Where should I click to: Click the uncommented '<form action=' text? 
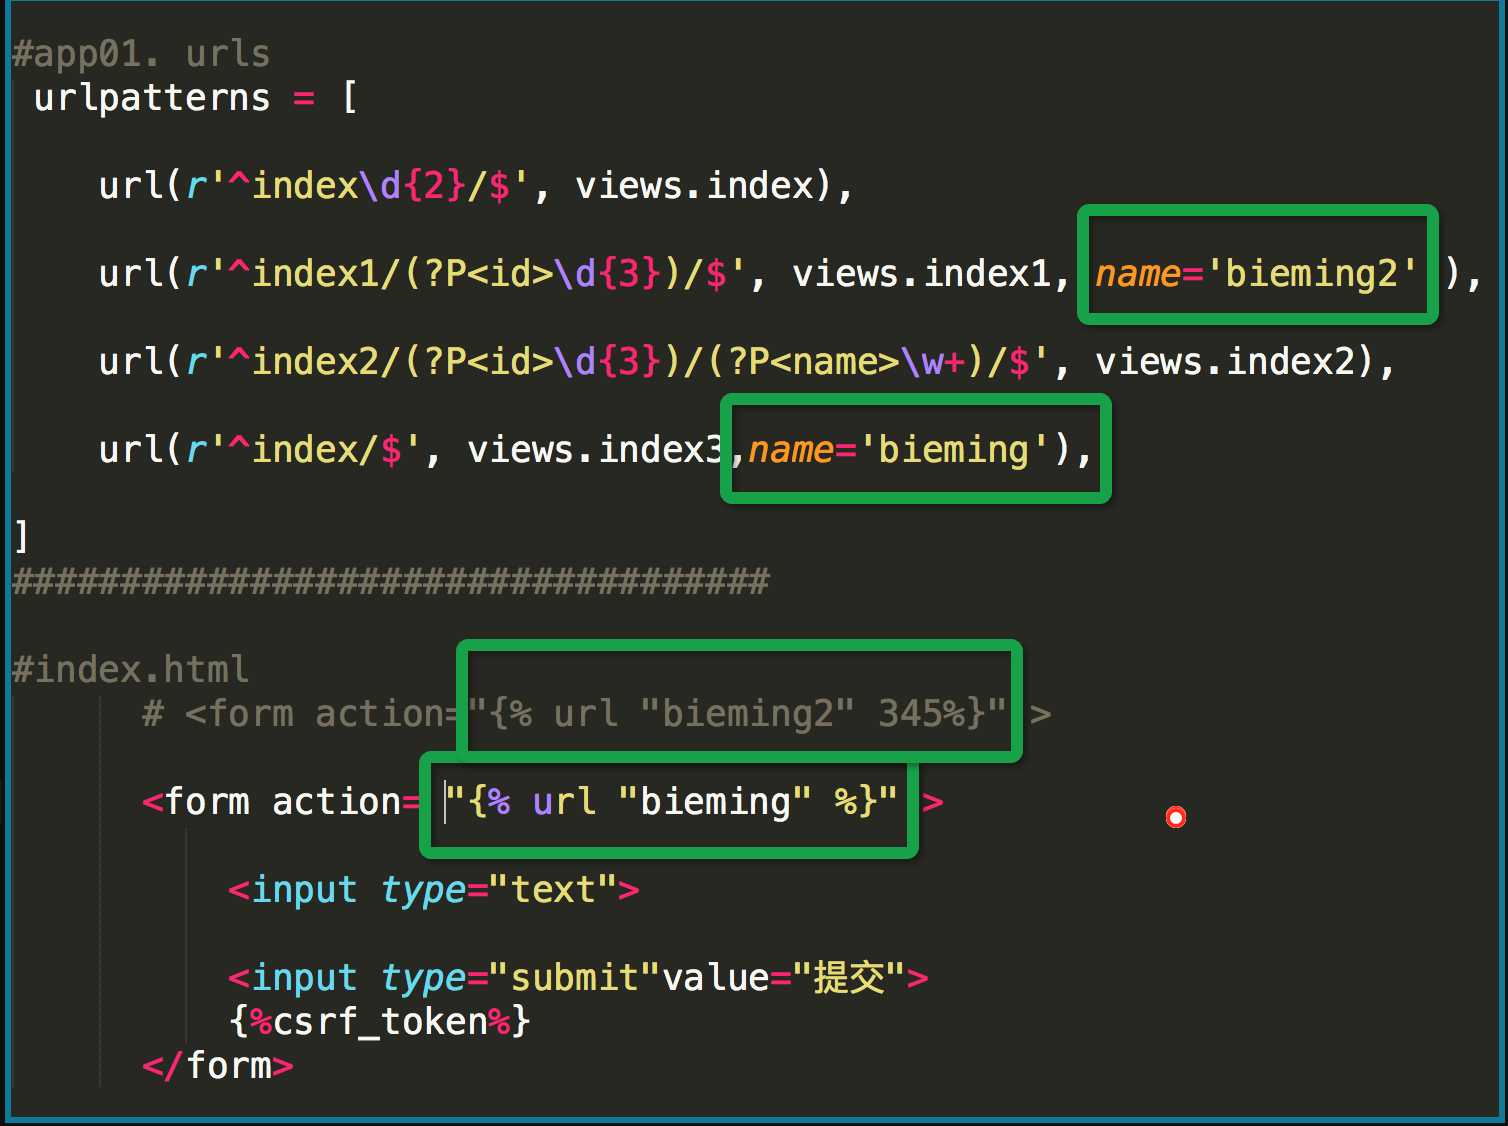point(281,802)
